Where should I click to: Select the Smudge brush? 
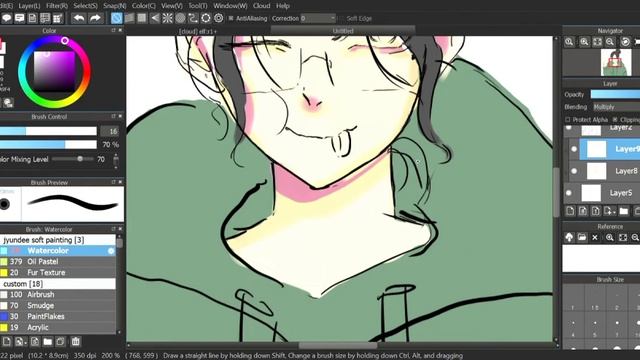tap(58, 306)
